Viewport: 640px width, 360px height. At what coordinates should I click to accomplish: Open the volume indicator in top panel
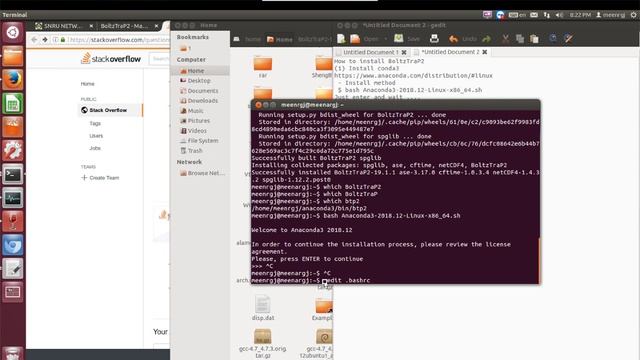click(559, 15)
